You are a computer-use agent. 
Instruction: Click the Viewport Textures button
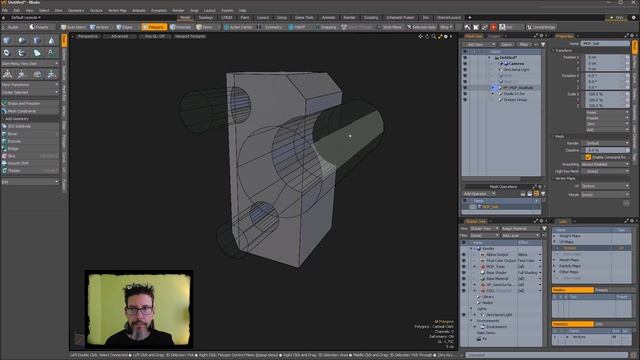(x=190, y=36)
